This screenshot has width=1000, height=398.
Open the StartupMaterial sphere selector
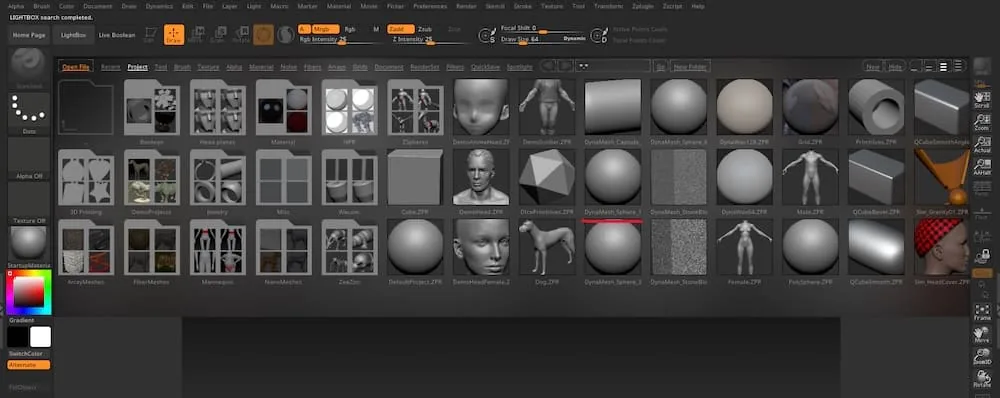point(29,247)
